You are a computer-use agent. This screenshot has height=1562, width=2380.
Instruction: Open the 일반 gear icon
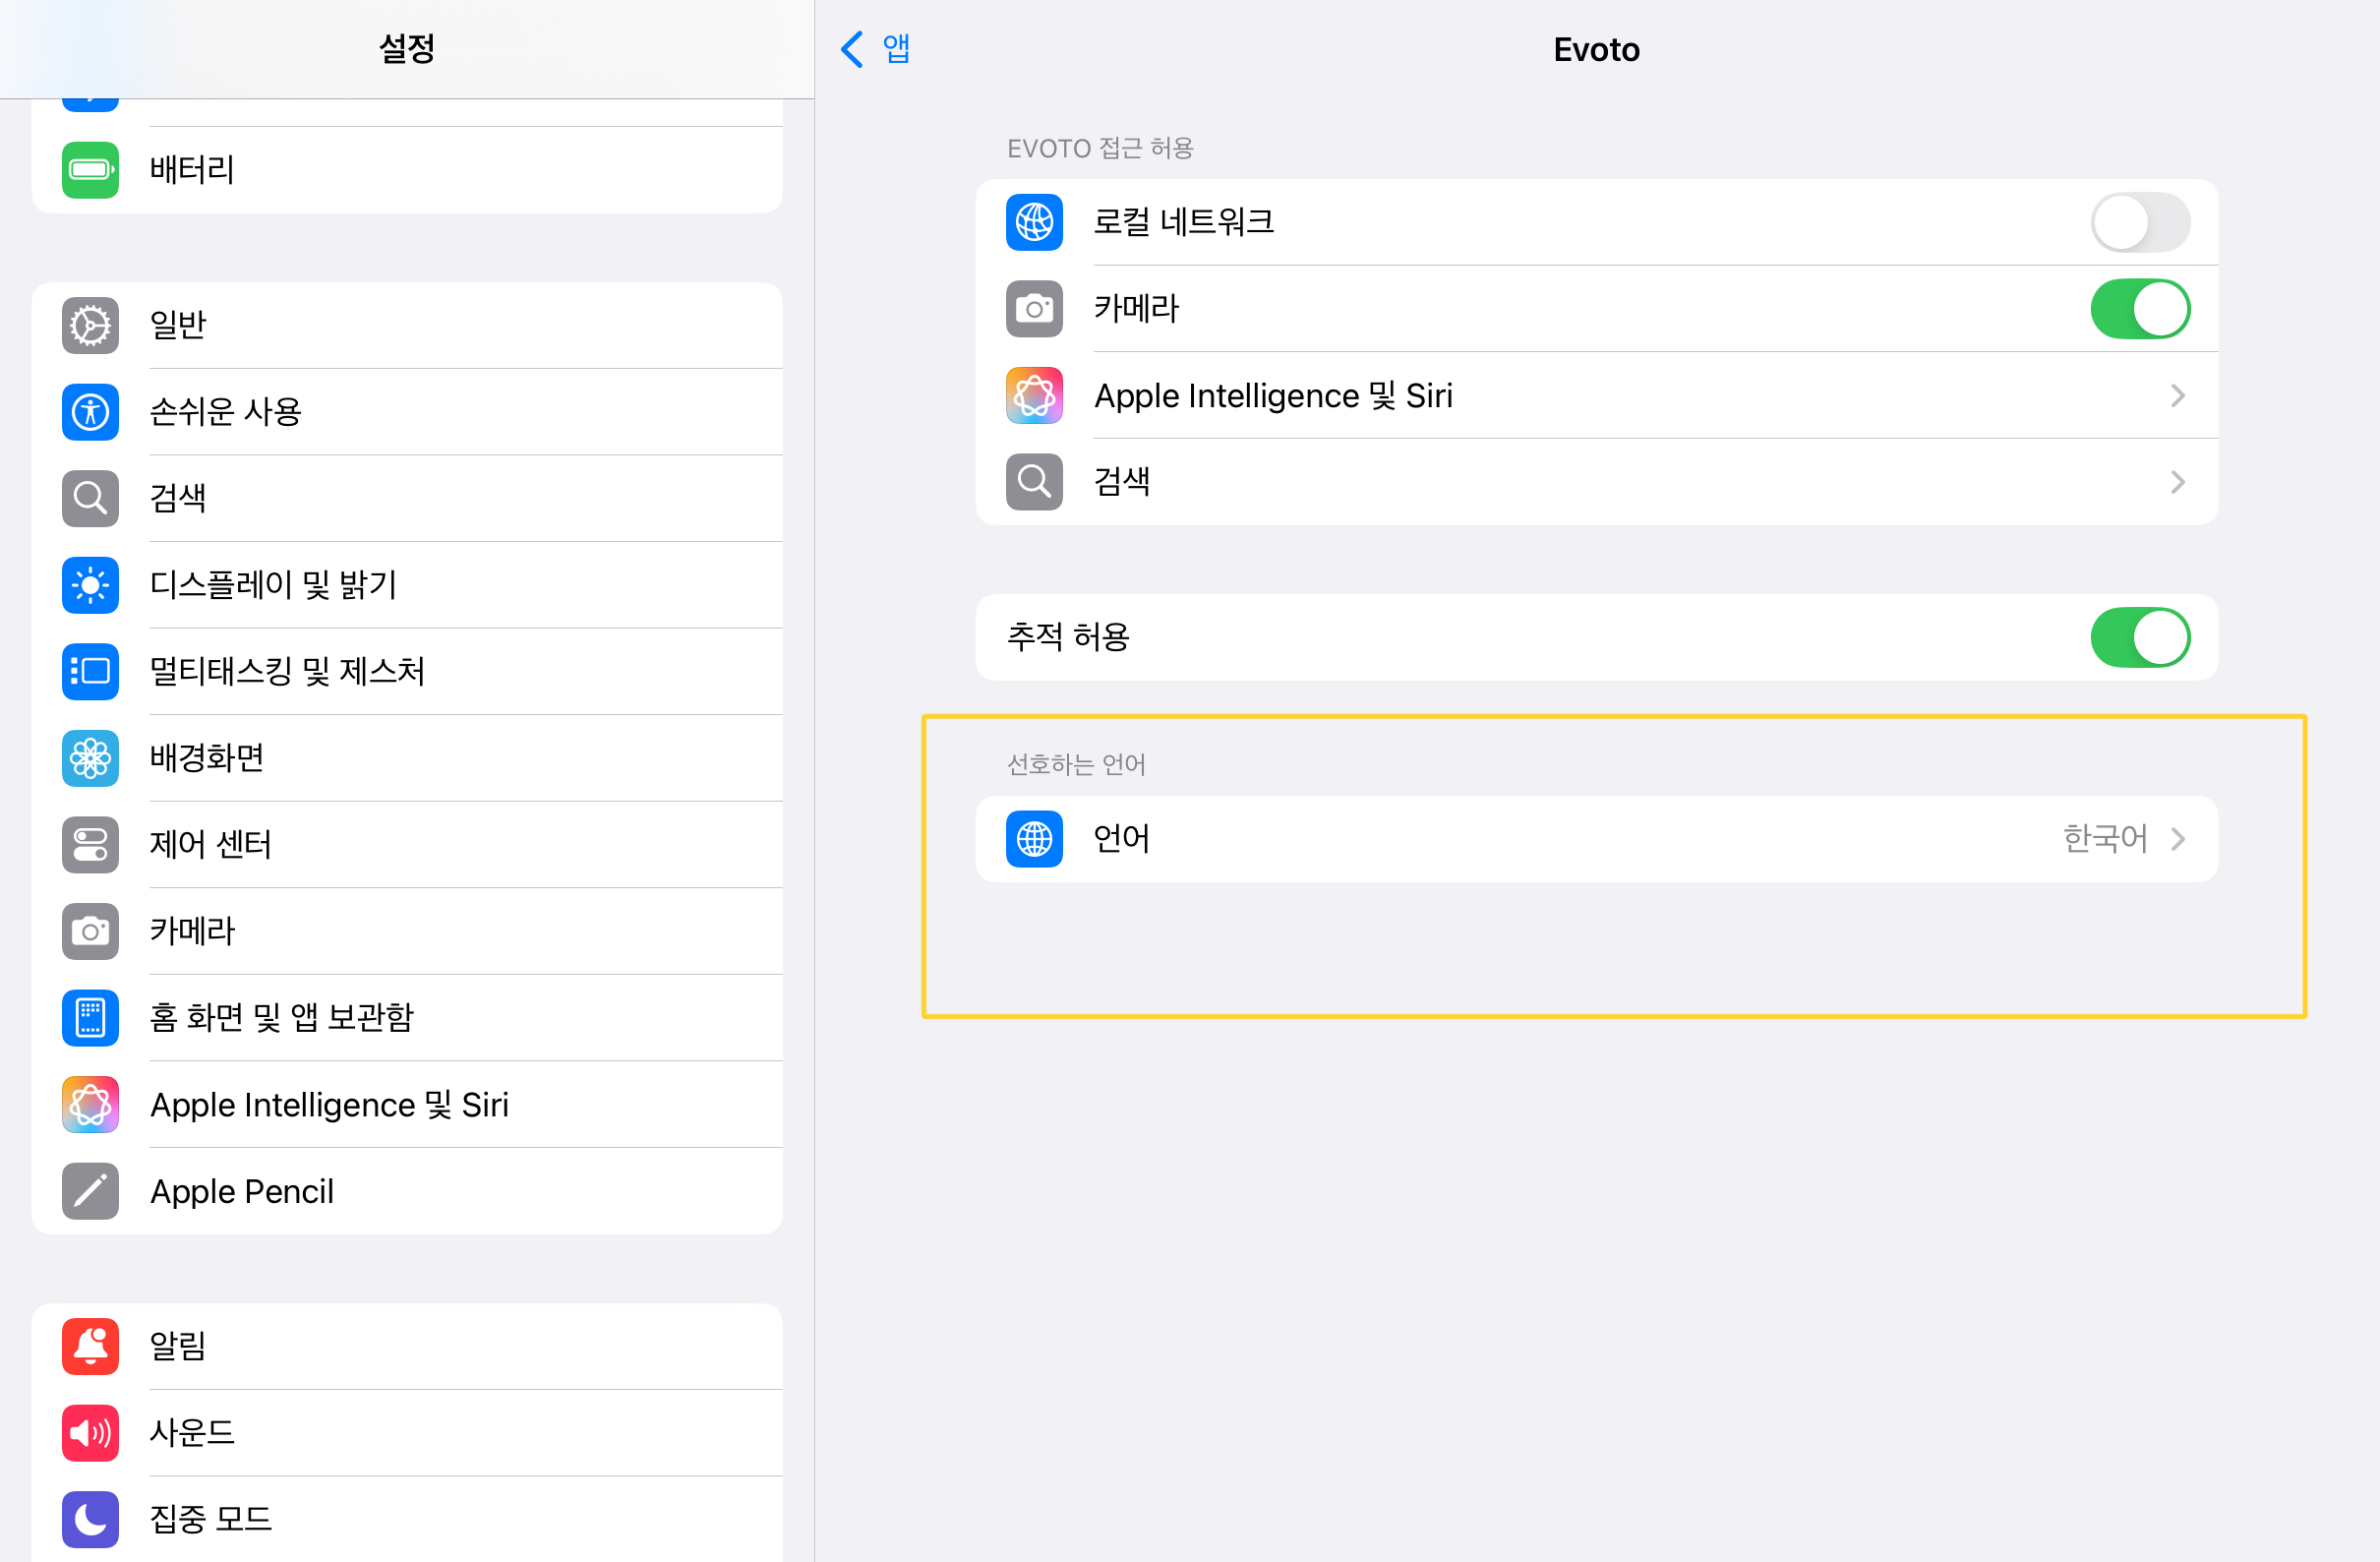pyautogui.click(x=90, y=325)
